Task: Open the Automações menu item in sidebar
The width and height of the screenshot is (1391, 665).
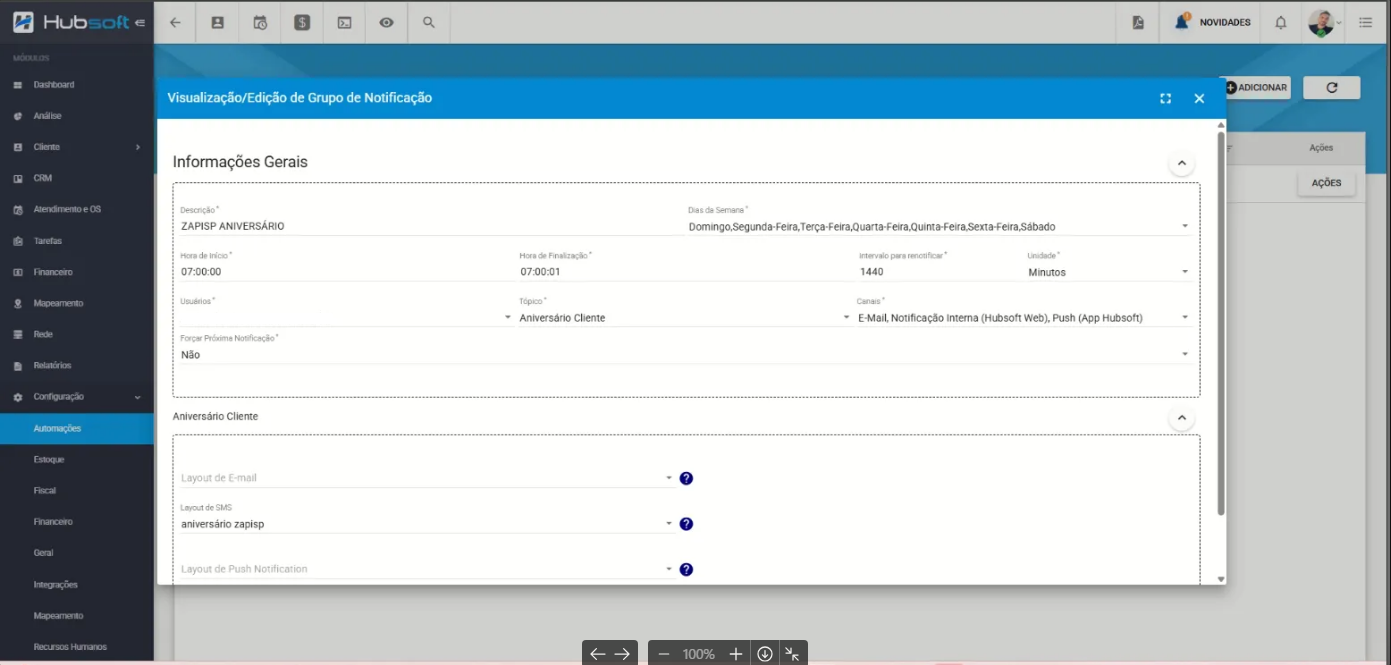Action: point(57,428)
